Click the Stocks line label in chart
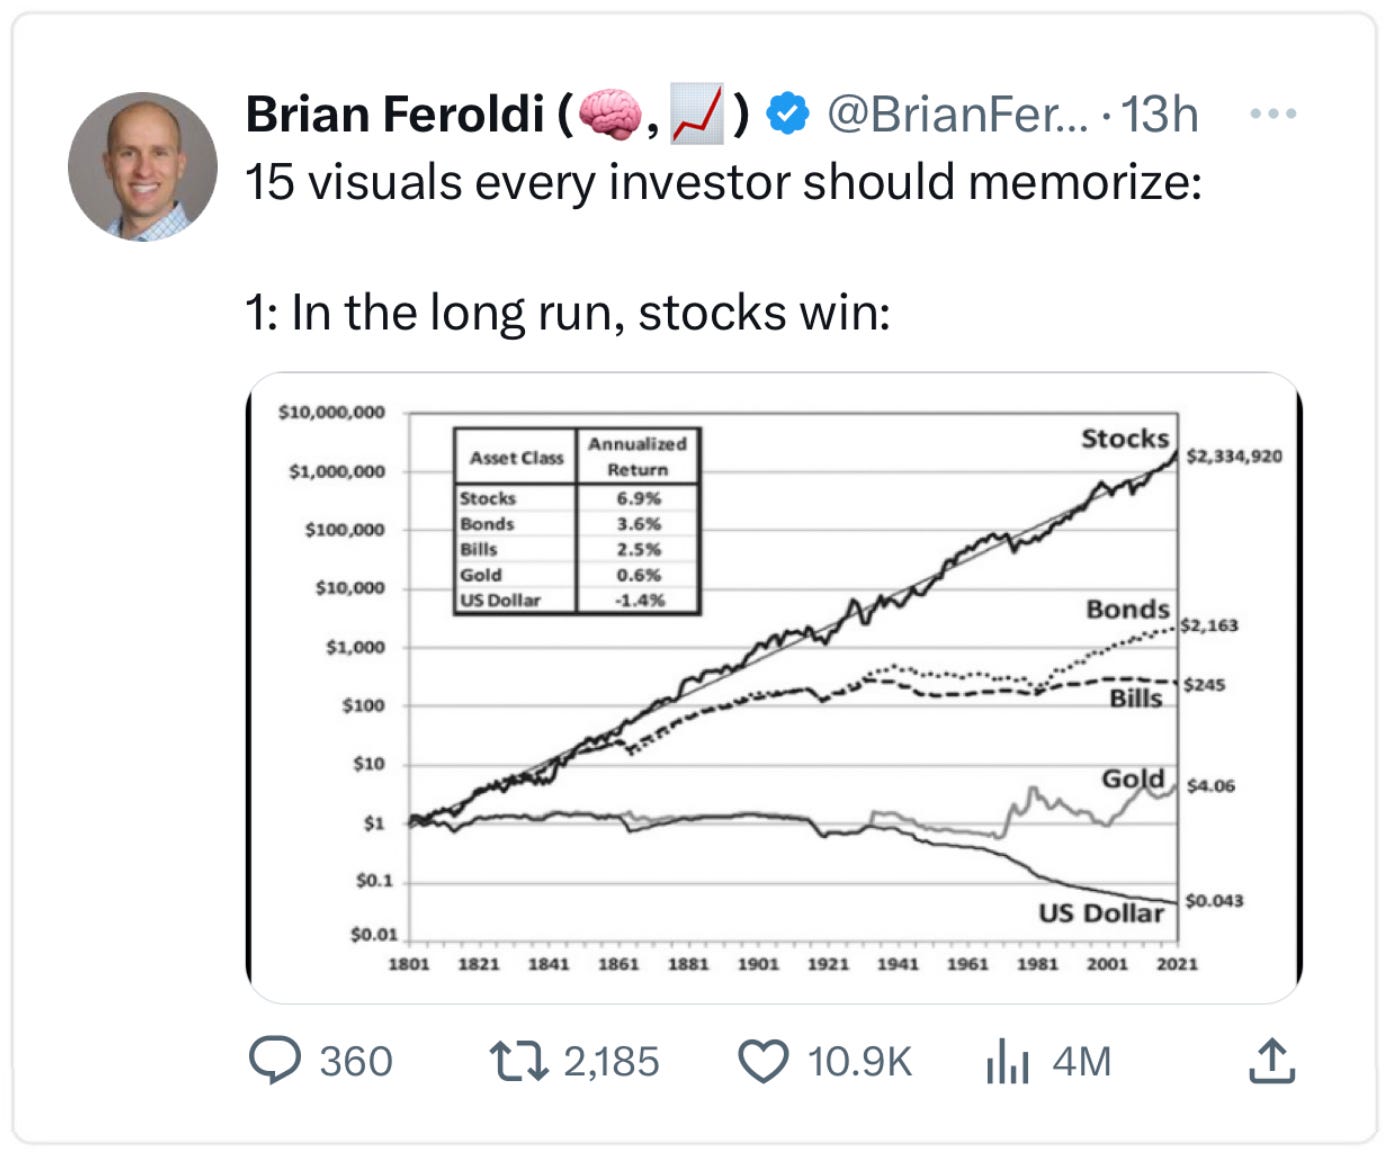Screen dimensions: 1387x1164 1125,438
